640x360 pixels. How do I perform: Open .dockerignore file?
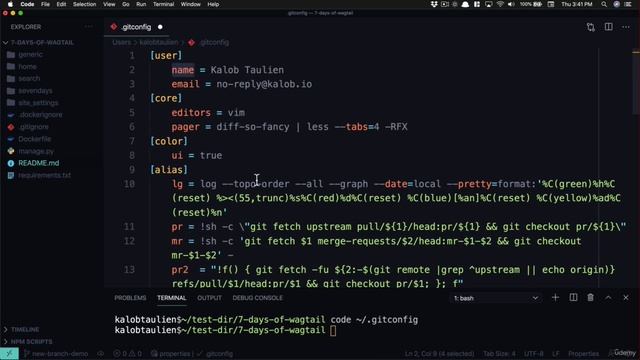tap(40, 115)
